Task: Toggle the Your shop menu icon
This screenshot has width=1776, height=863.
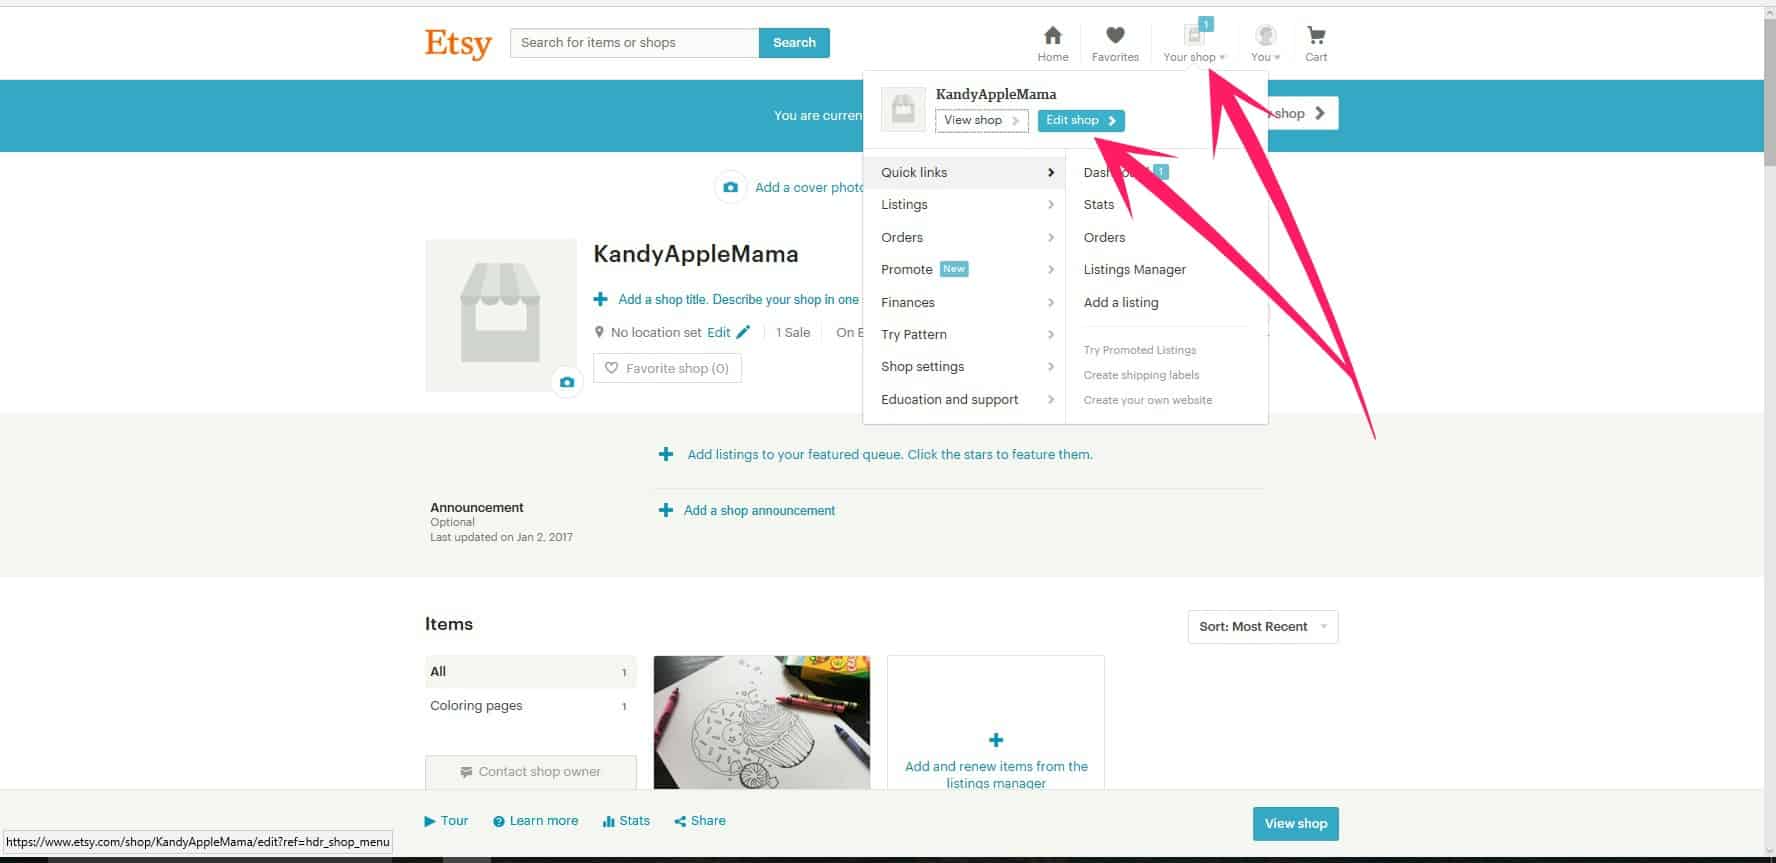Action: point(1194,44)
